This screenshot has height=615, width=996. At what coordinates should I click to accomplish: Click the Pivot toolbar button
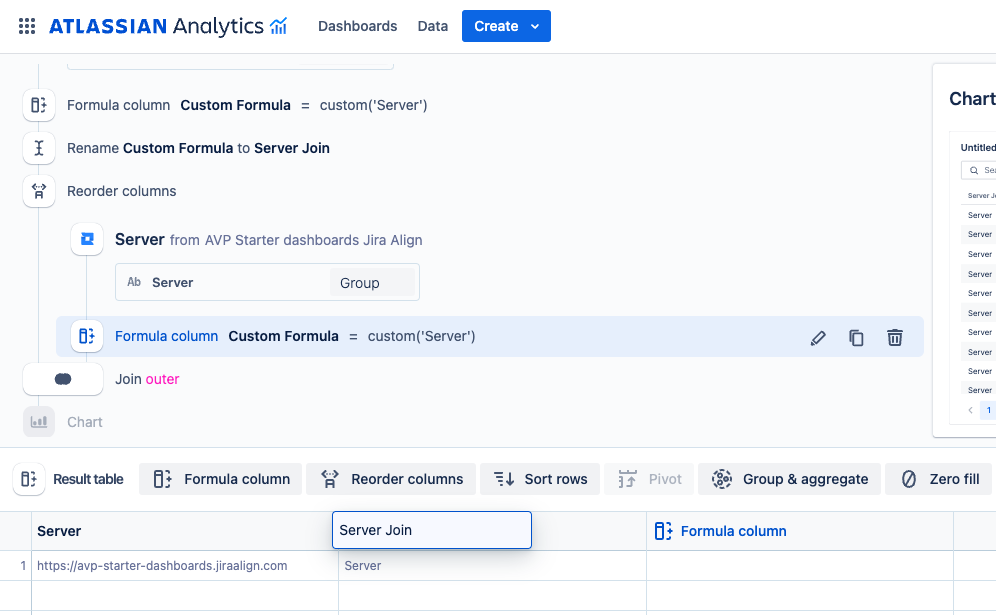click(x=649, y=479)
